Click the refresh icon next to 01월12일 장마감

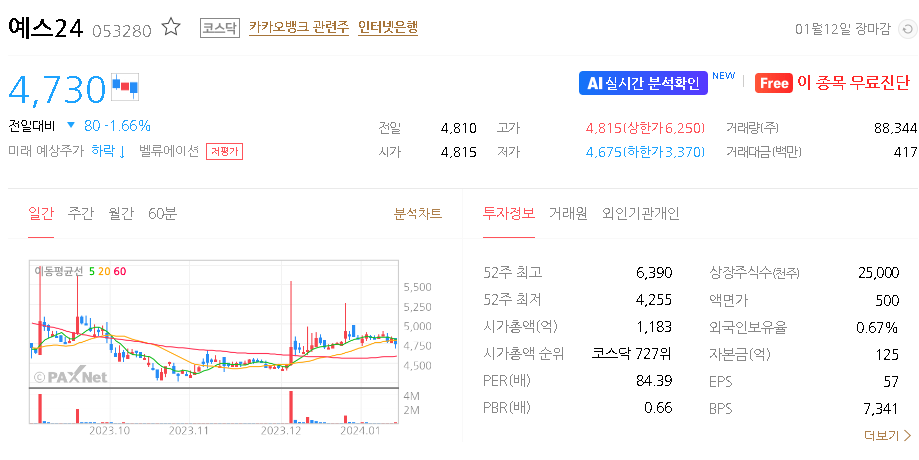point(907,29)
